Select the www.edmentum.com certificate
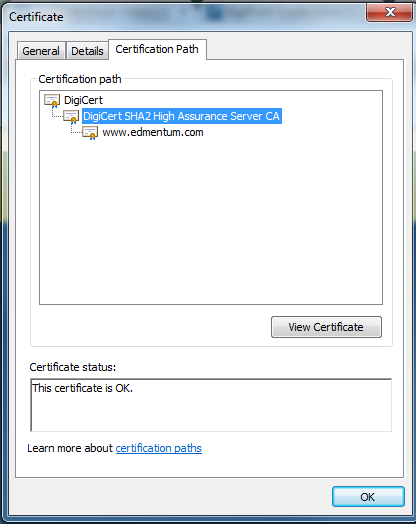Screen dimensions: 419x524 point(153,132)
